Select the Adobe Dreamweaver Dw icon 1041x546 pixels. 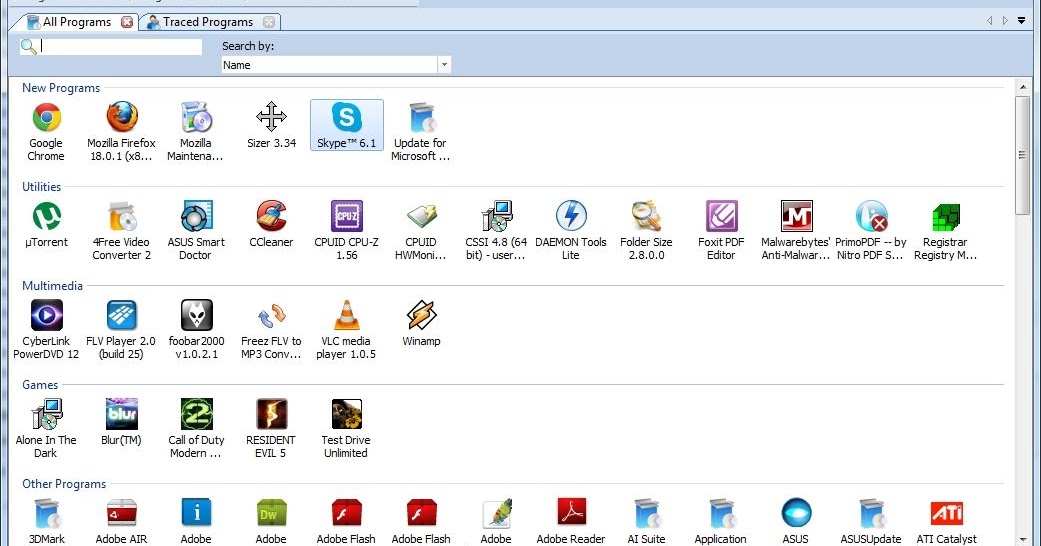point(272,513)
